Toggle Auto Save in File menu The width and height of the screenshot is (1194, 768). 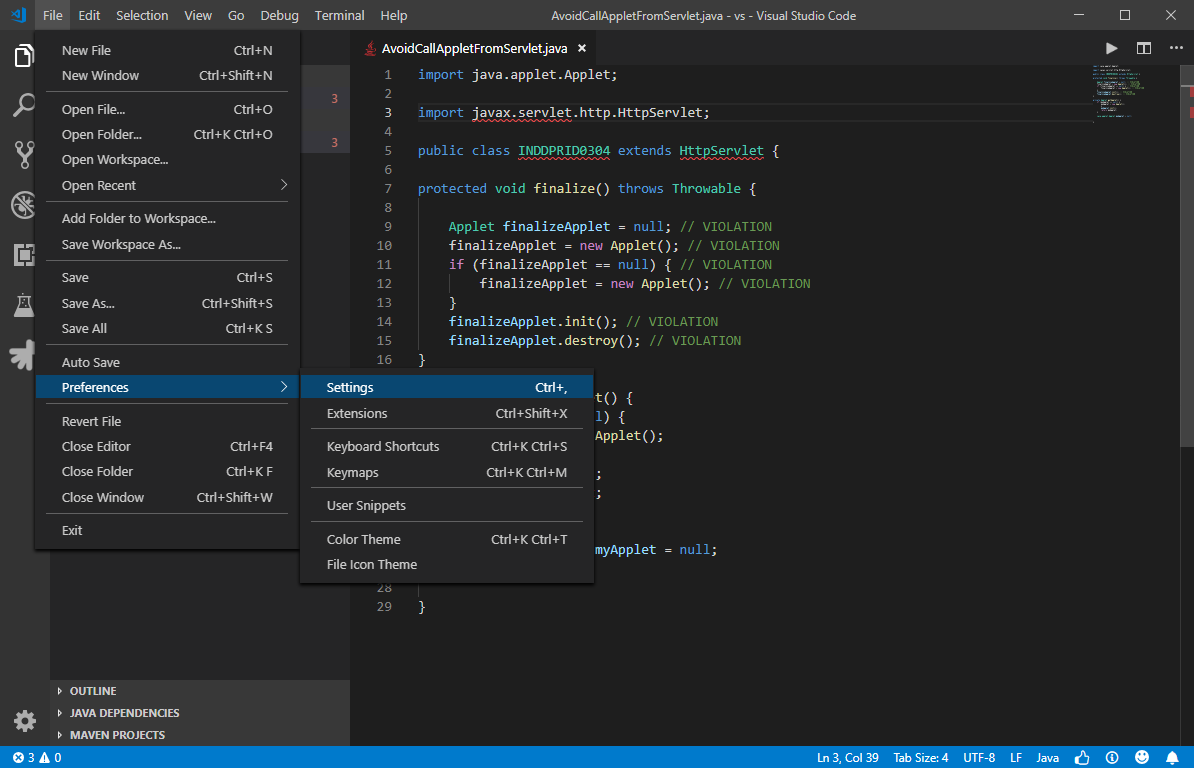[90, 362]
